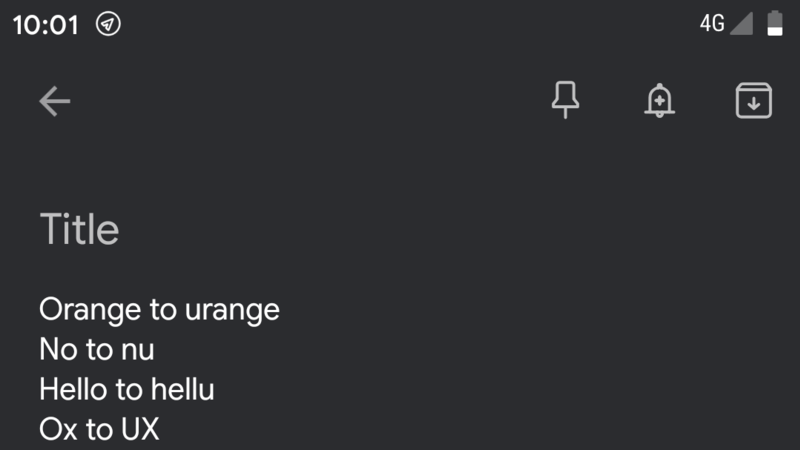Image resolution: width=800 pixels, height=450 pixels.
Task: Click on the word "nu"
Action: click(x=137, y=351)
